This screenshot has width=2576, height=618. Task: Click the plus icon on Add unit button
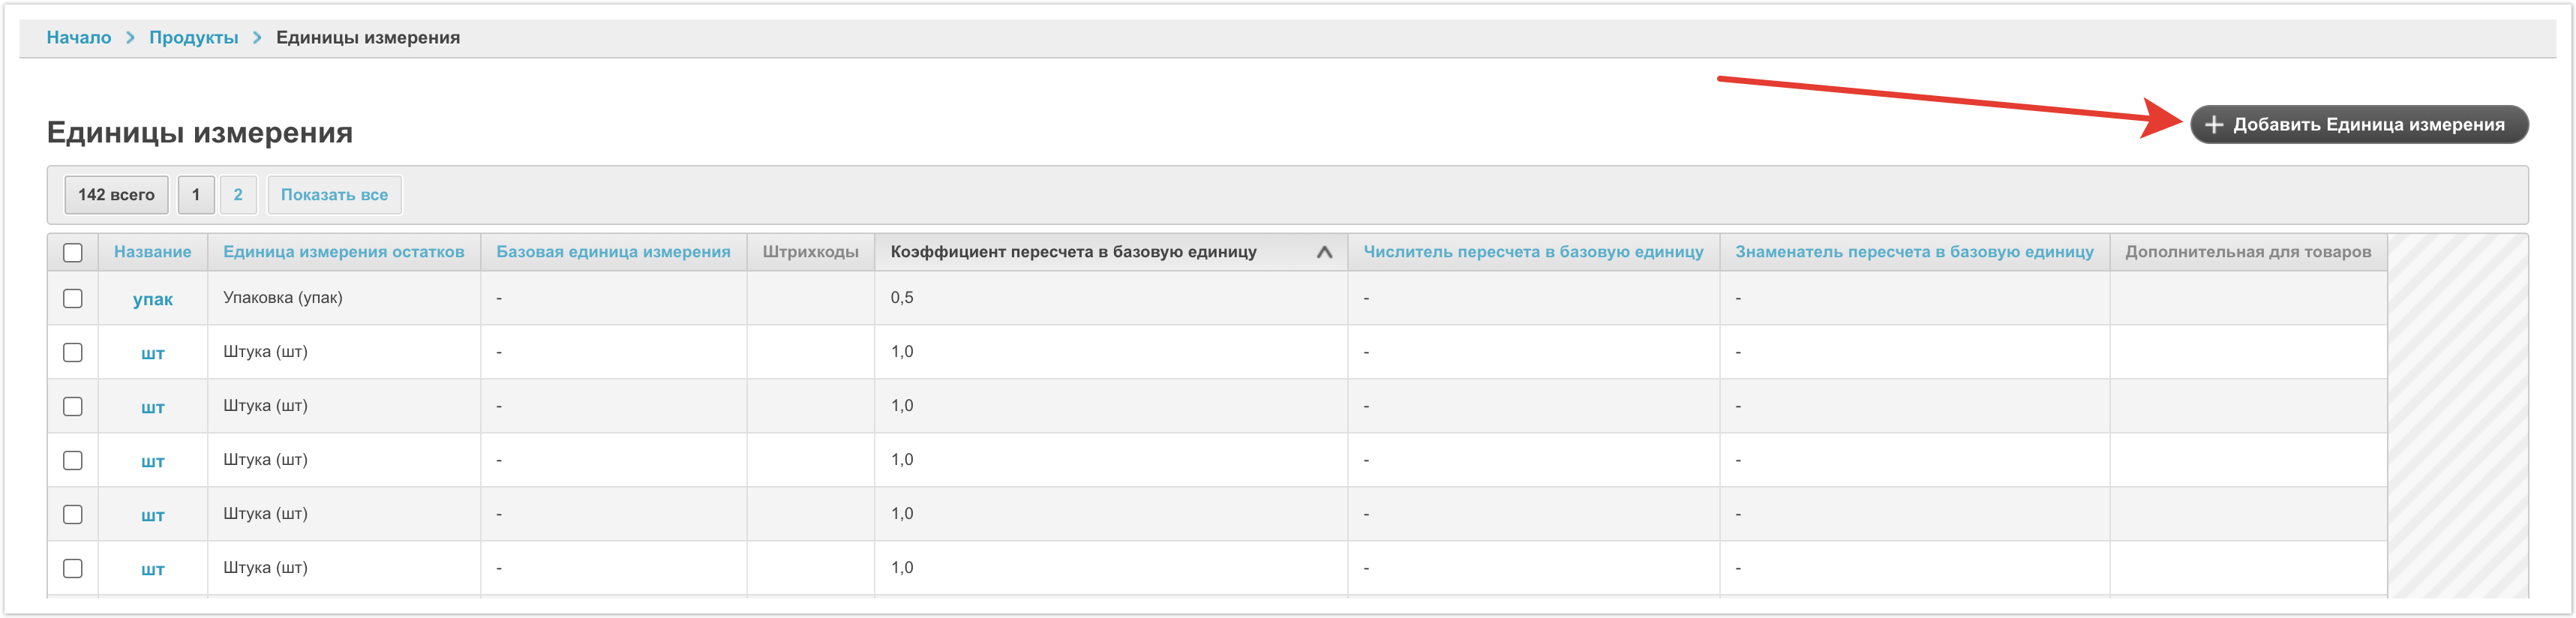click(x=2214, y=125)
